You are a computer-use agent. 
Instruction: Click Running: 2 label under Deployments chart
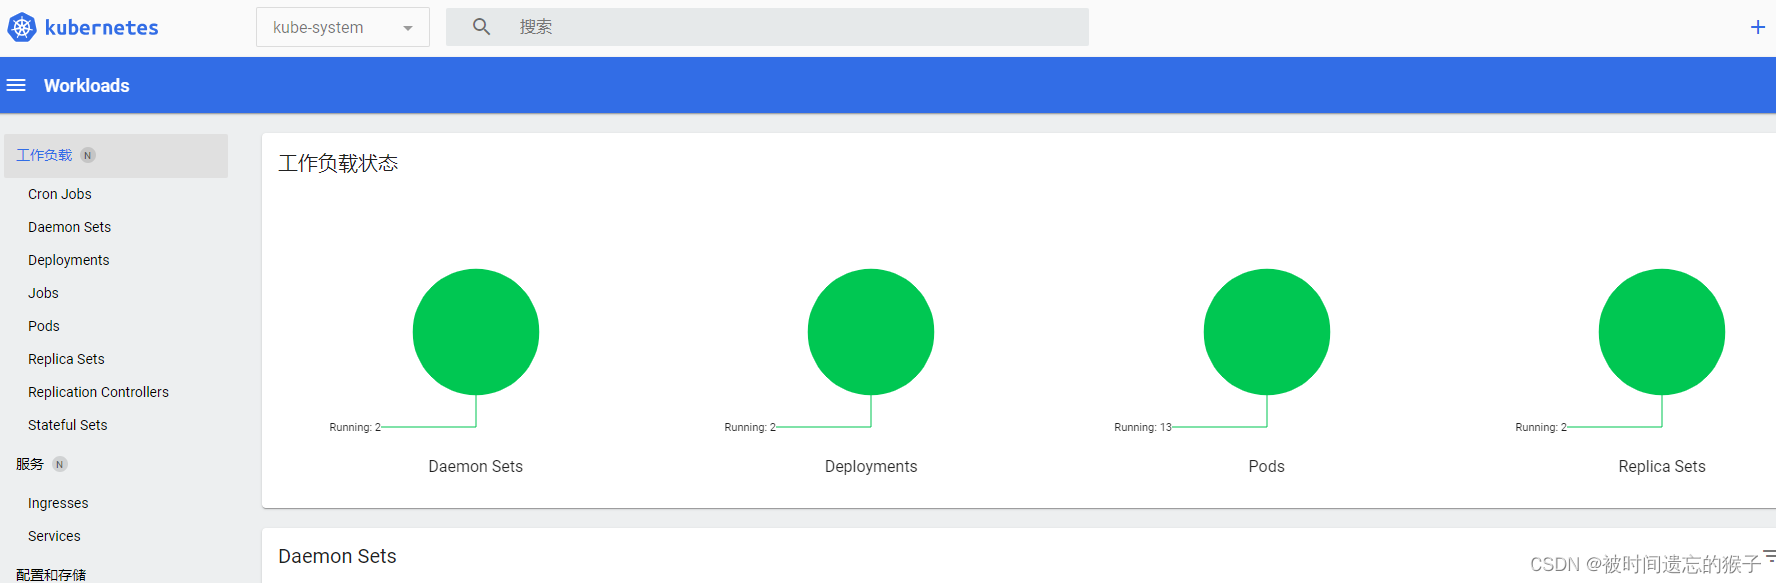[750, 427]
